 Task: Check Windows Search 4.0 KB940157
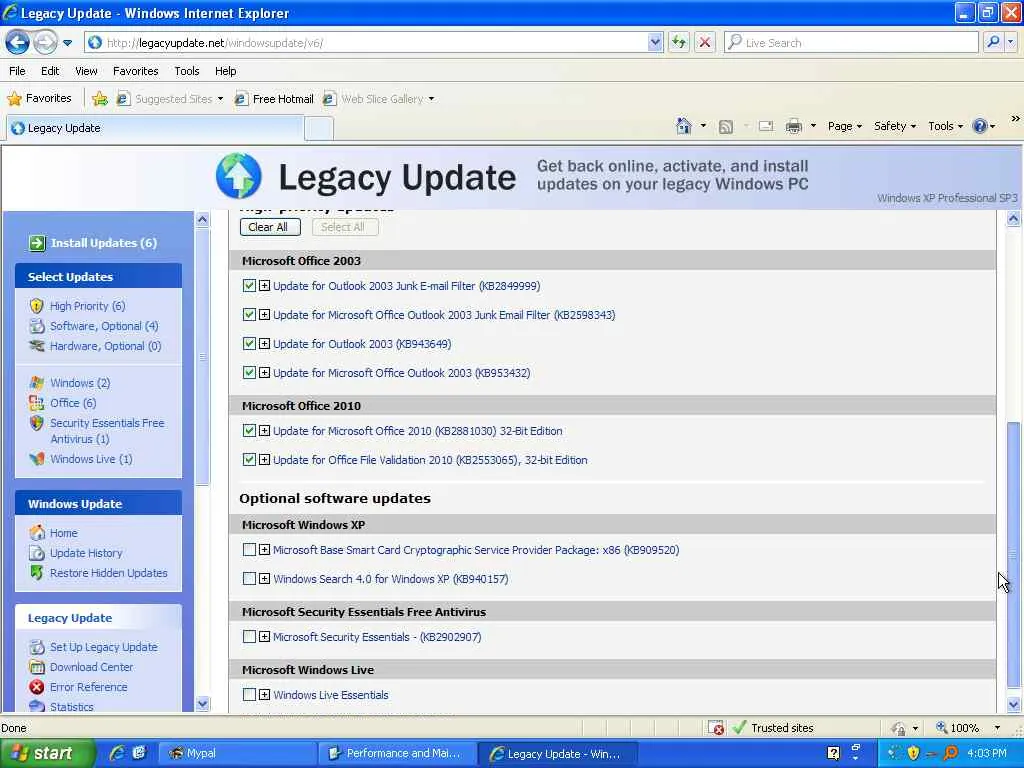[249, 578]
